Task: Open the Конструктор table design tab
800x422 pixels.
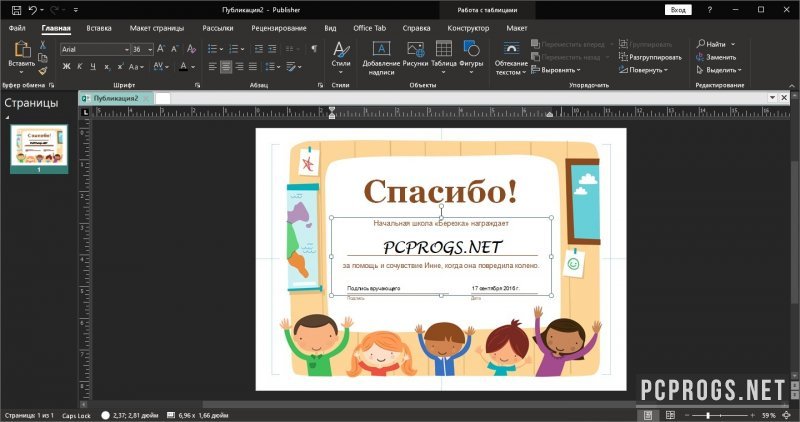Action: [x=468, y=28]
